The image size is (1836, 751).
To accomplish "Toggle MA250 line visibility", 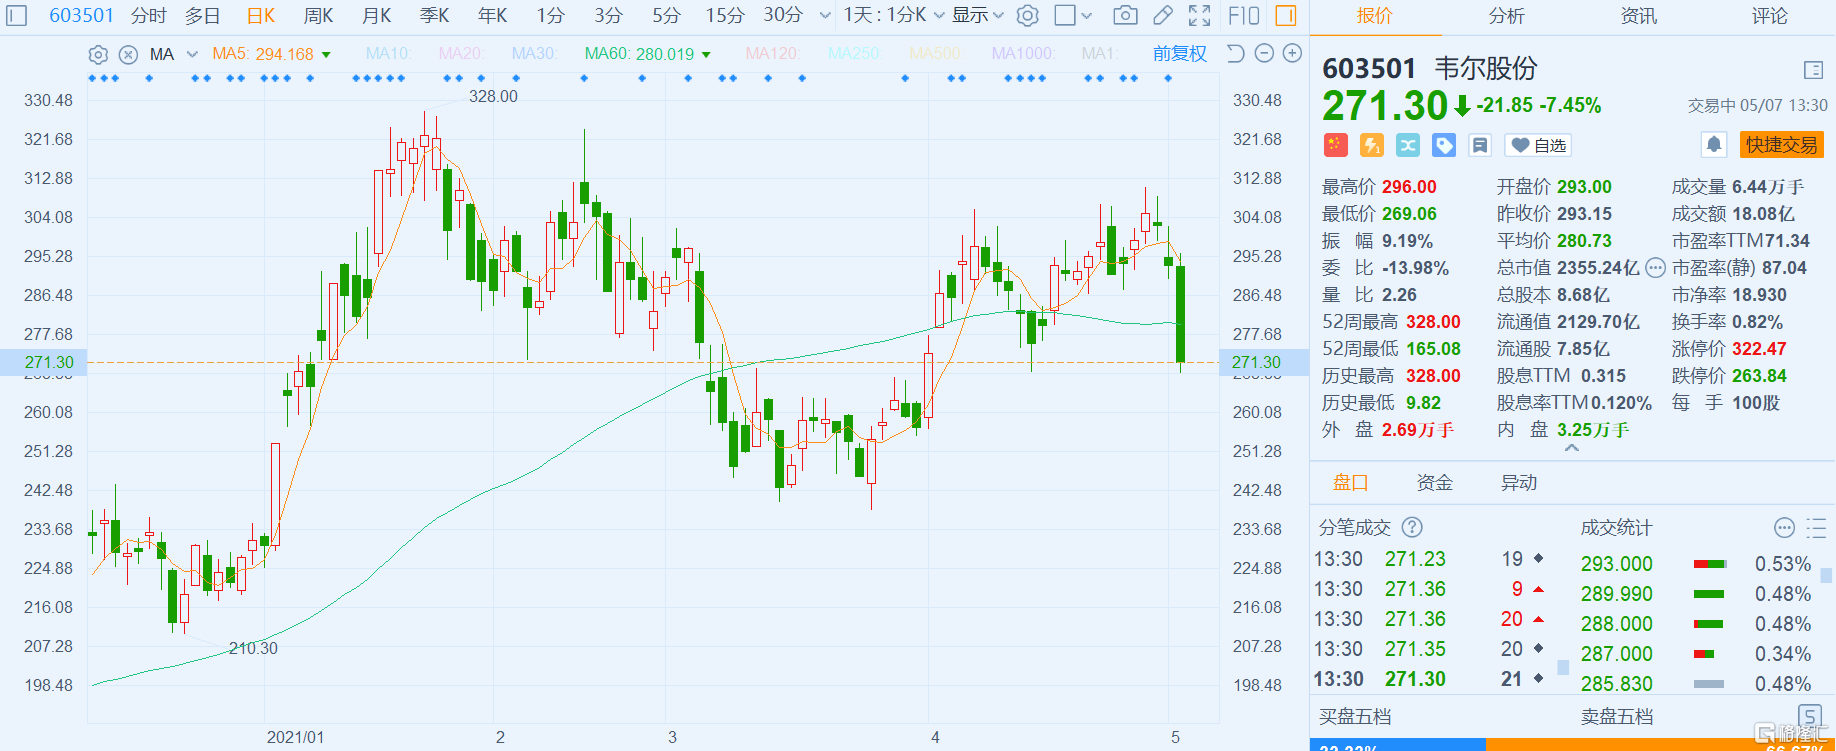I will point(853,54).
